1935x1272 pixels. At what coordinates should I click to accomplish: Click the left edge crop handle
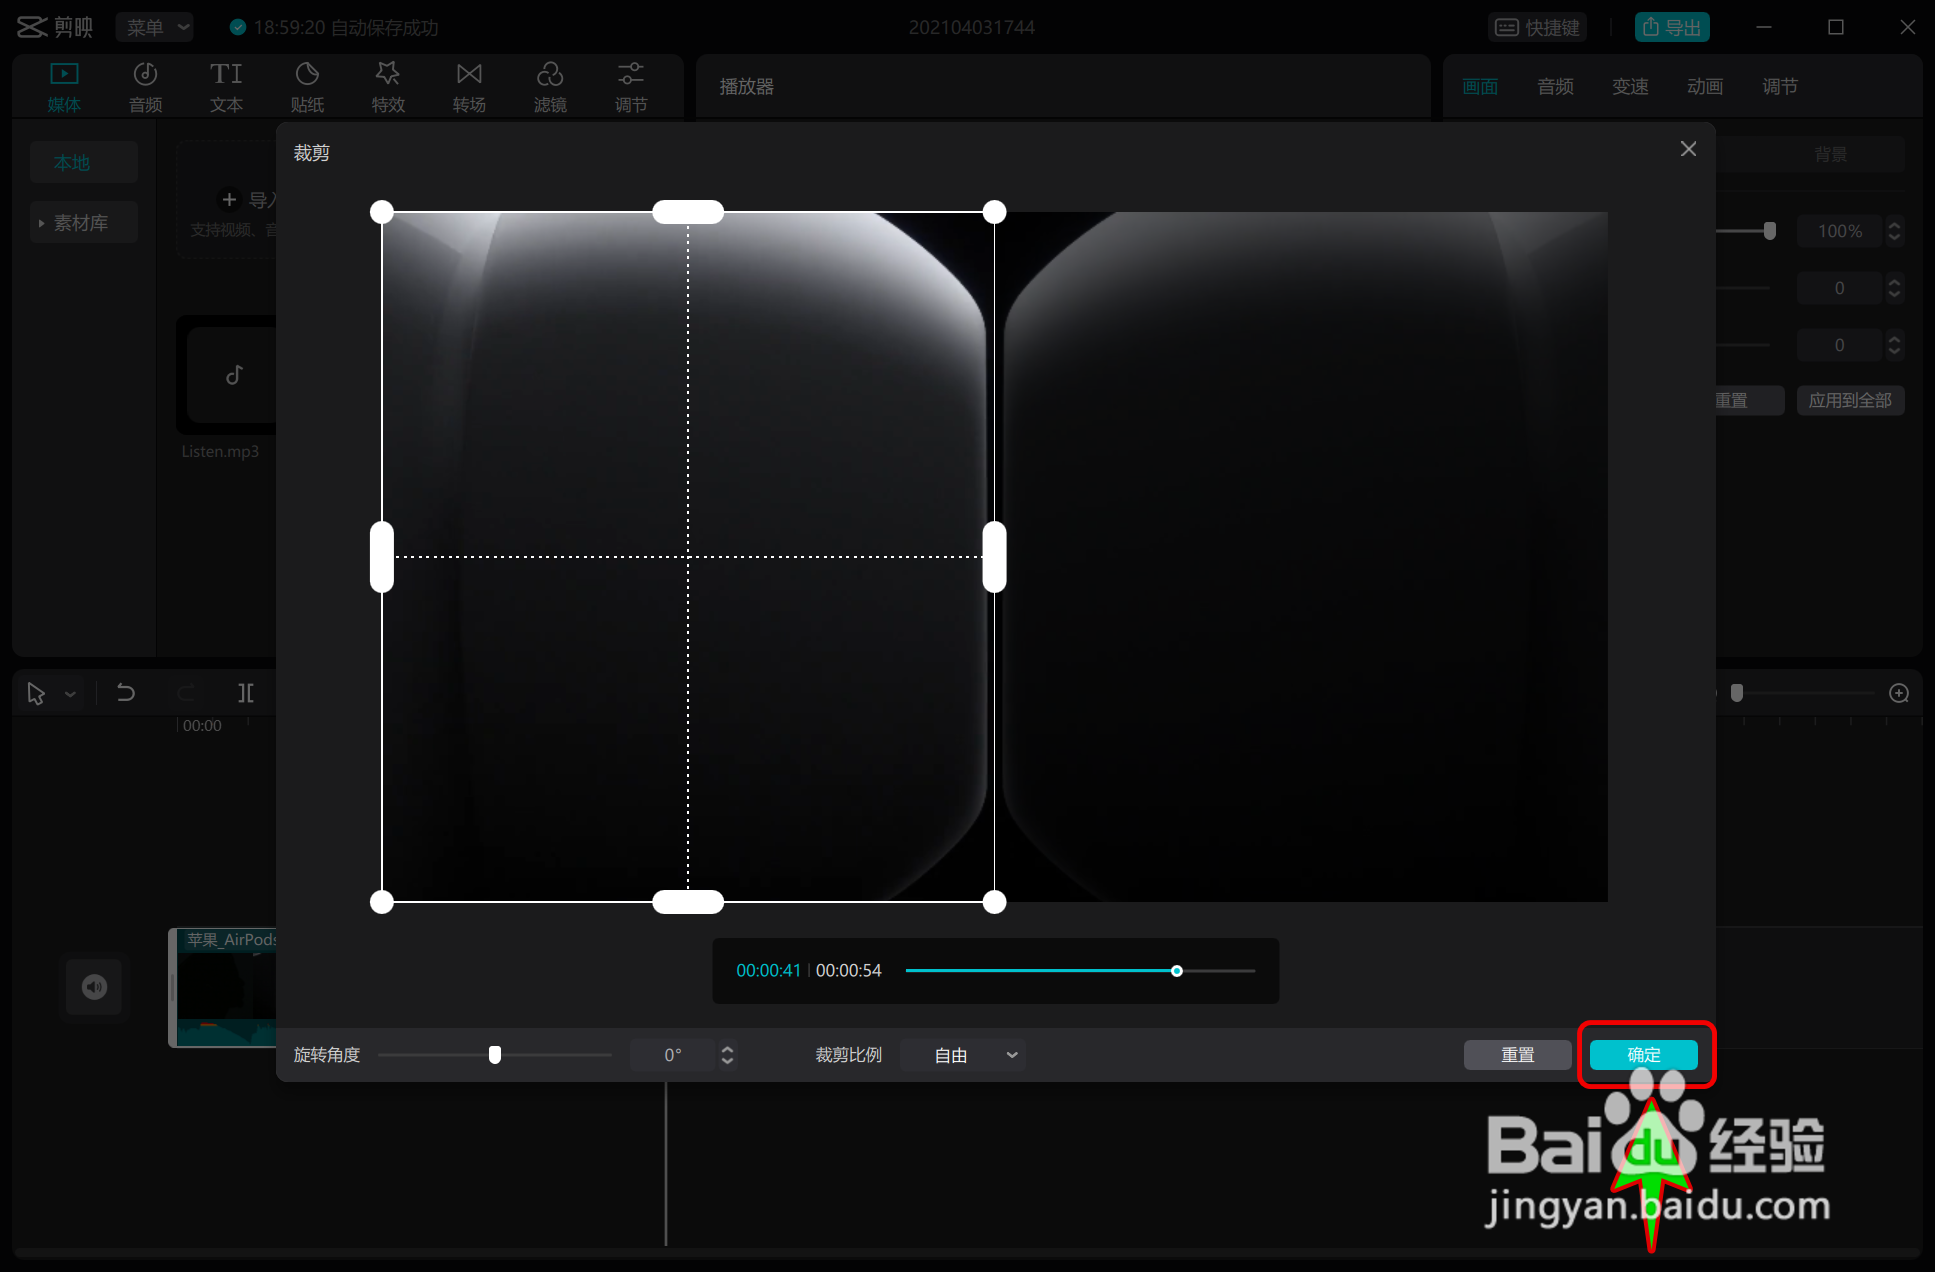click(x=382, y=557)
